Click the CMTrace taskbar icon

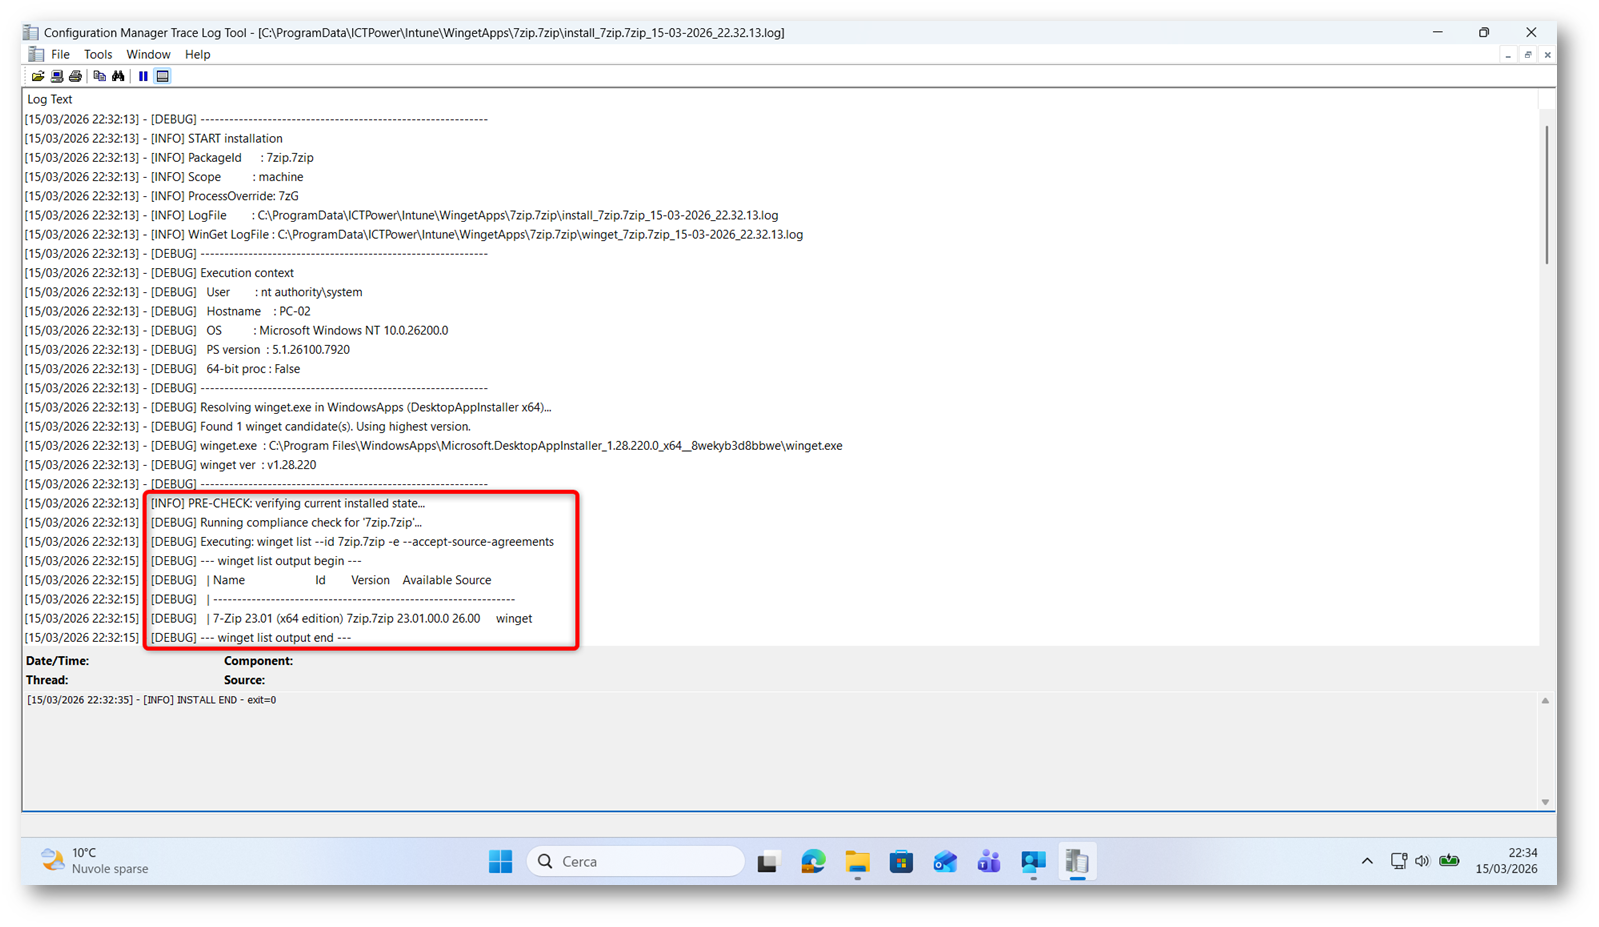point(1077,861)
